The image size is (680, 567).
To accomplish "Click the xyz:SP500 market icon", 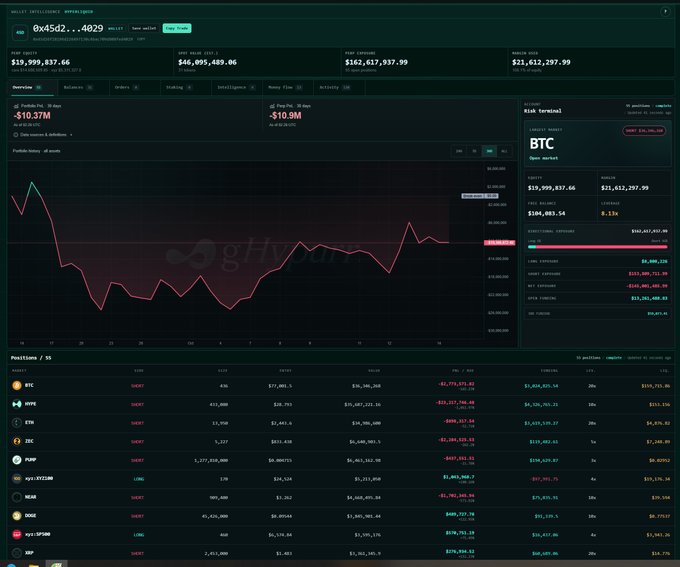I will coord(17,534).
